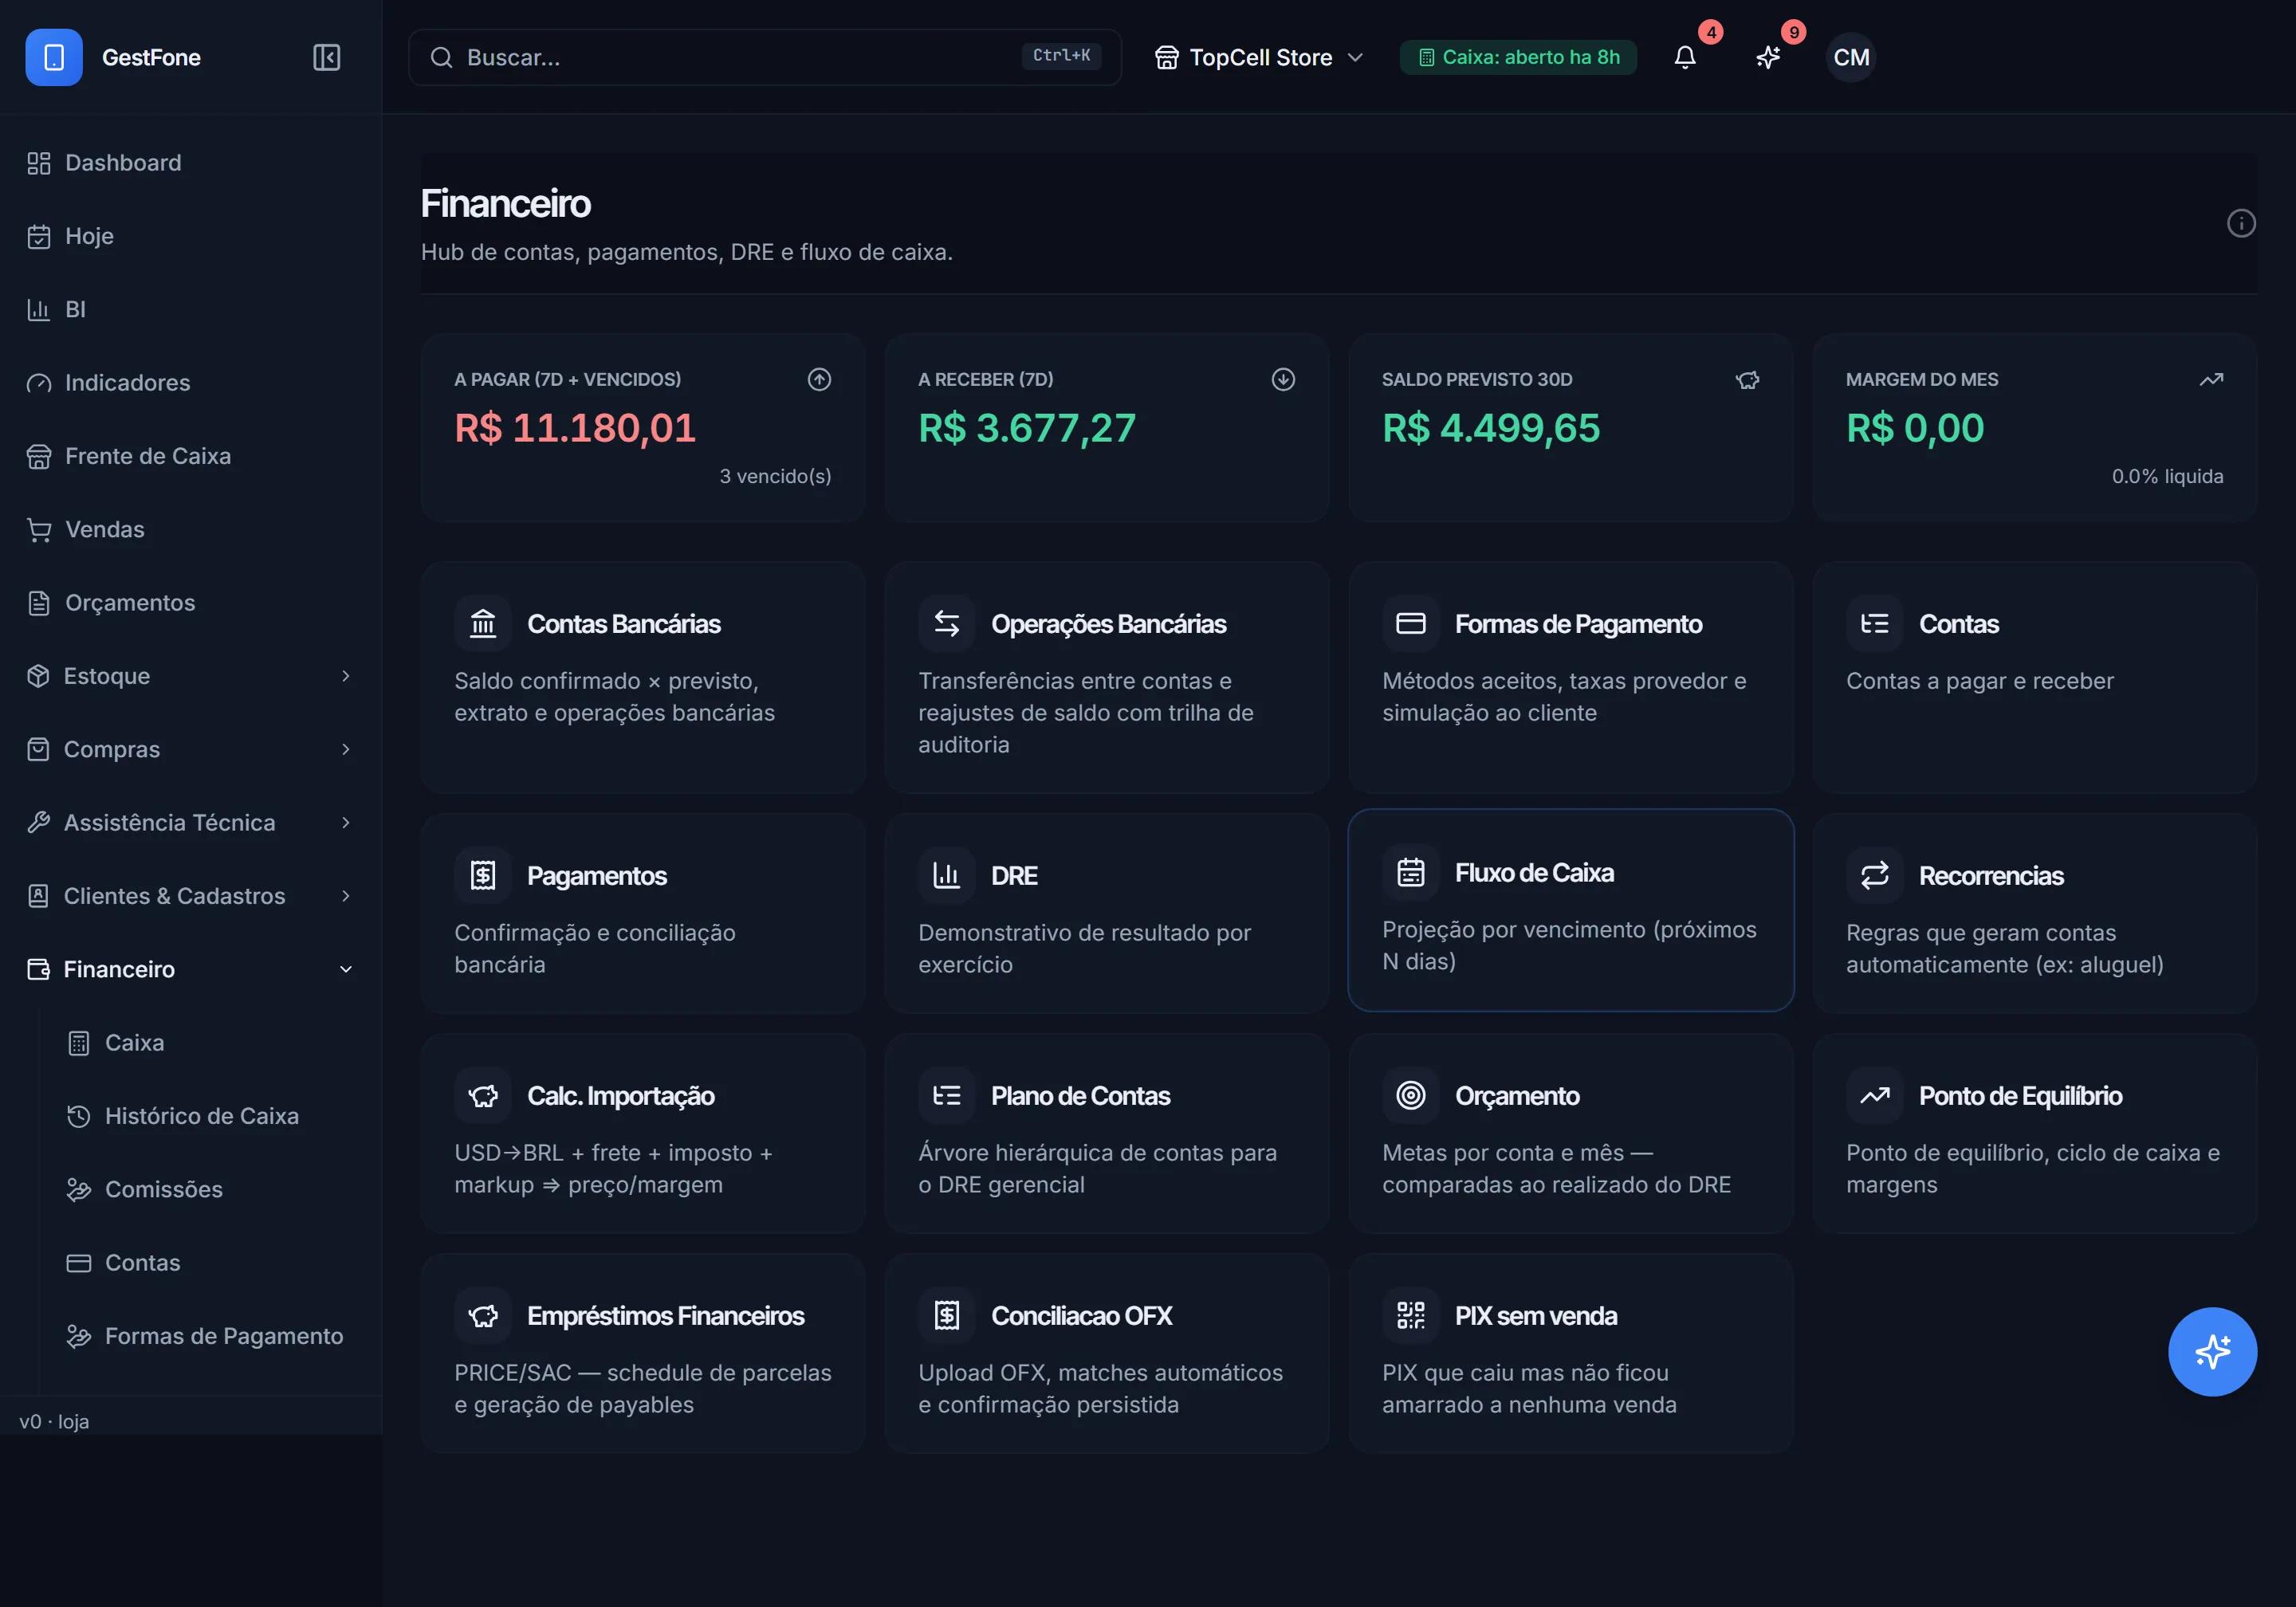This screenshot has height=1607, width=2296.
Task: Open the floating AI assistant button
Action: tap(2212, 1351)
